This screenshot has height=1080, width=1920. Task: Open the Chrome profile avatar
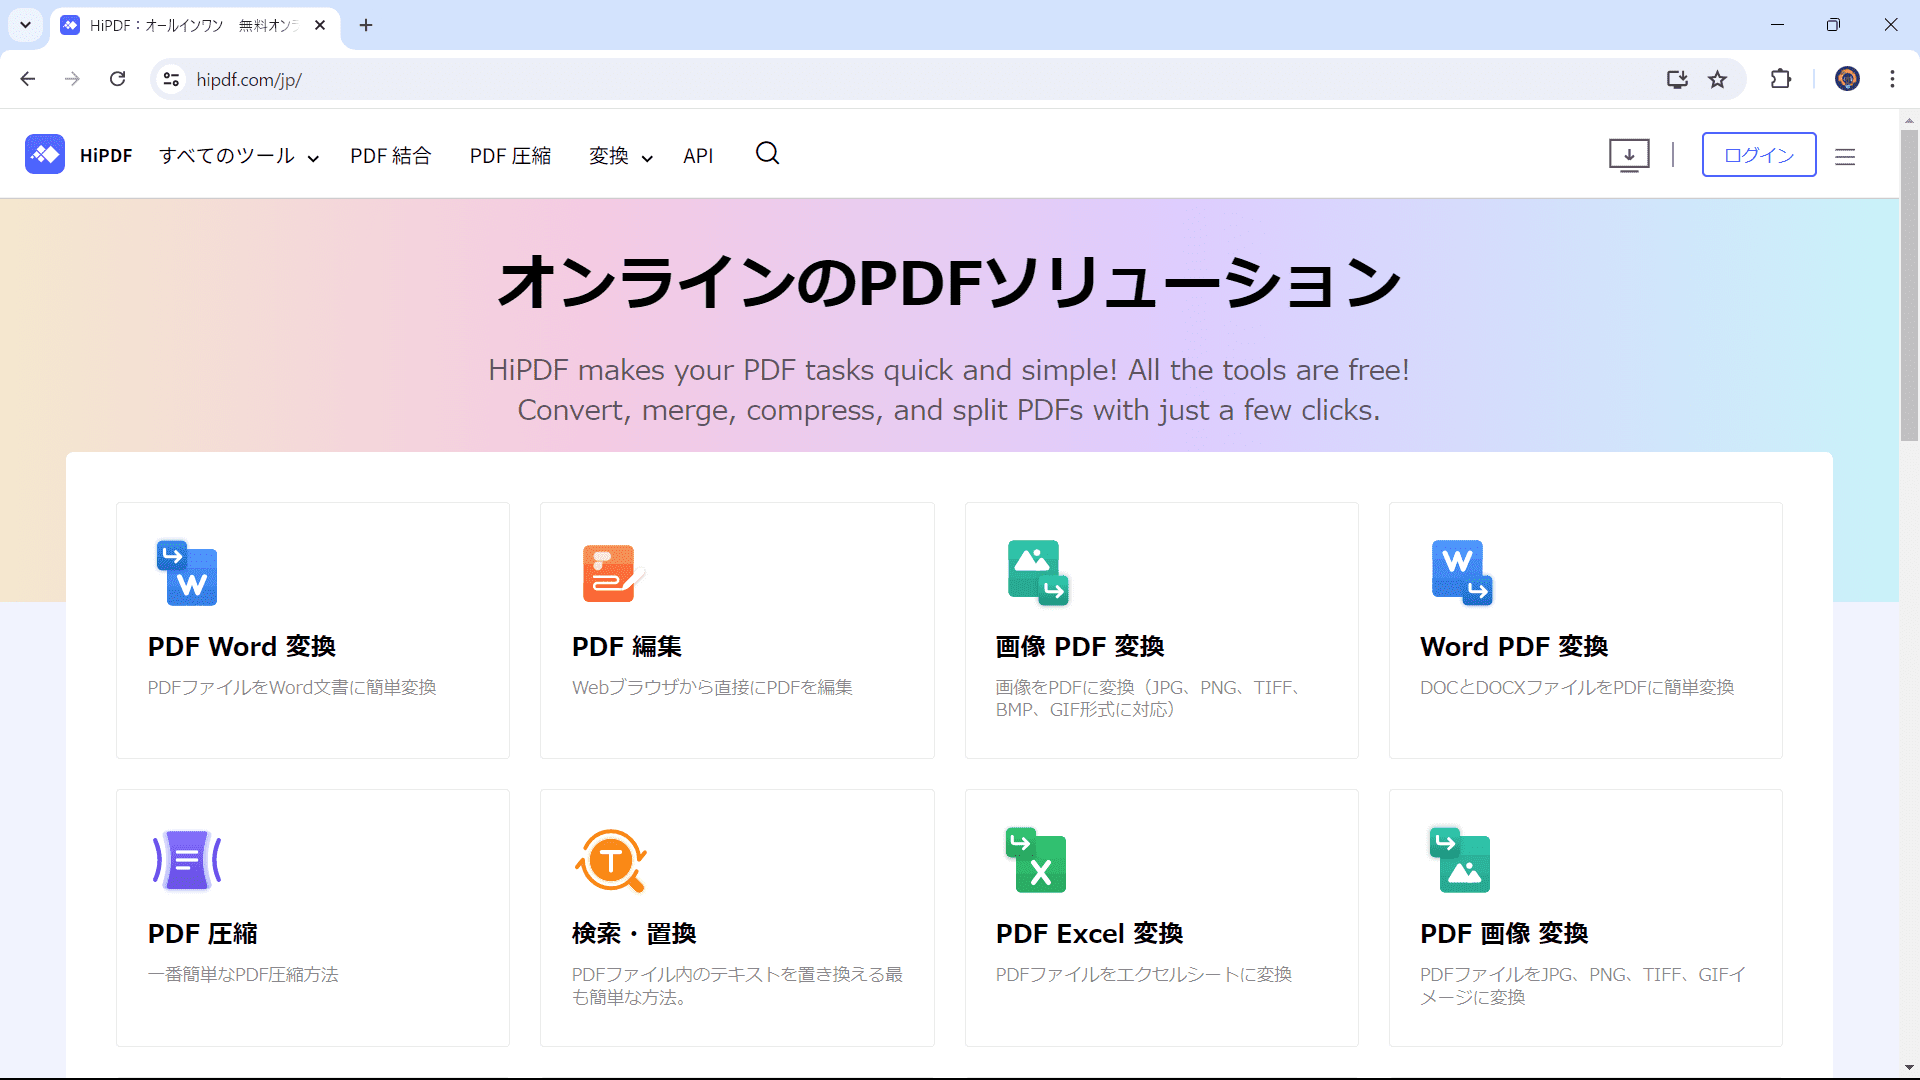point(1847,79)
